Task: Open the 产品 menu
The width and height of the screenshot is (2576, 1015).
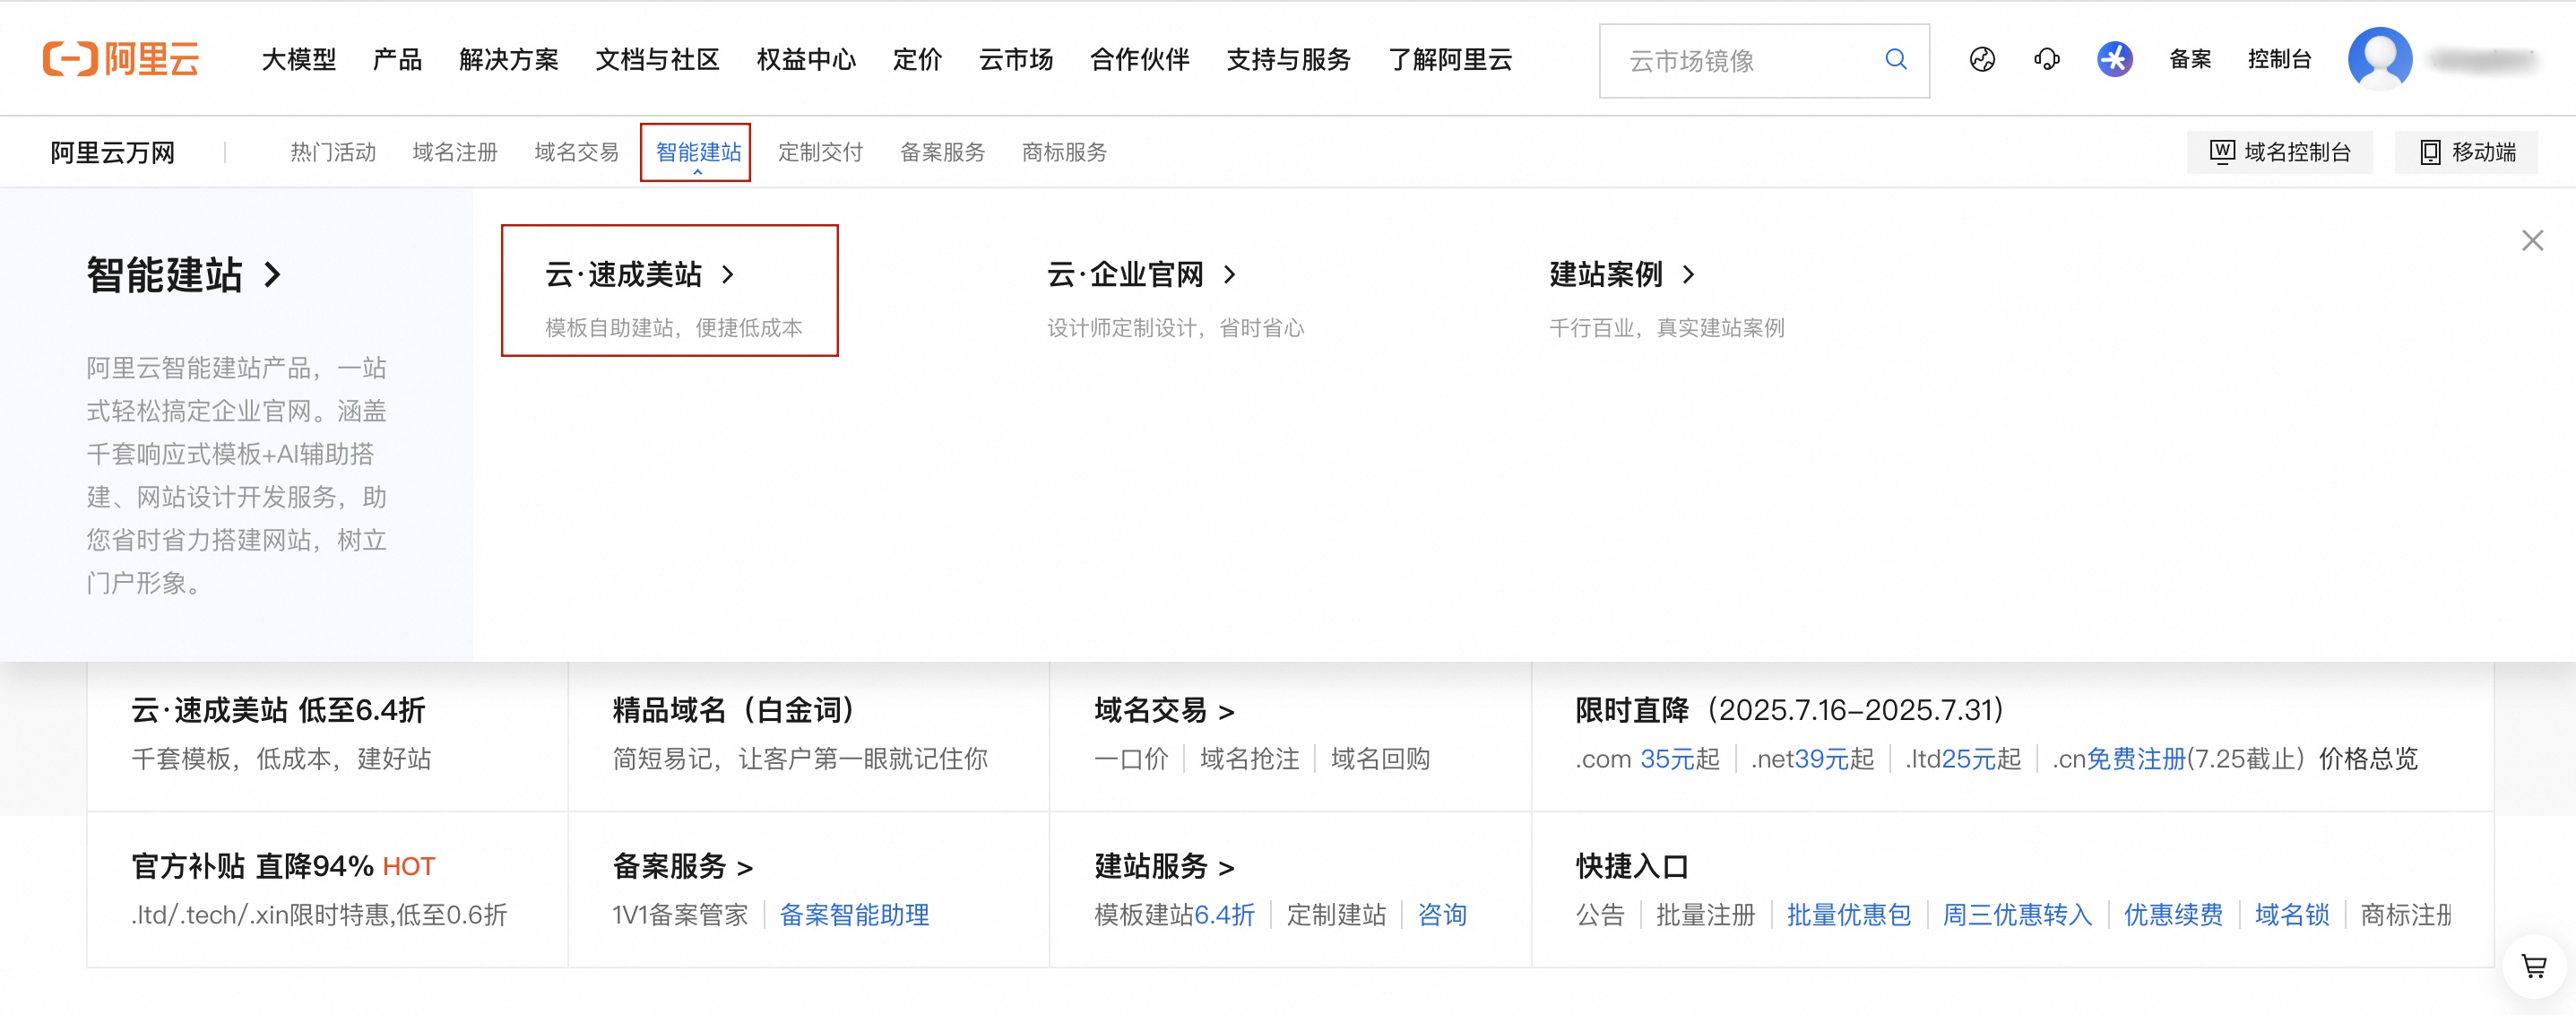Action: [x=397, y=60]
